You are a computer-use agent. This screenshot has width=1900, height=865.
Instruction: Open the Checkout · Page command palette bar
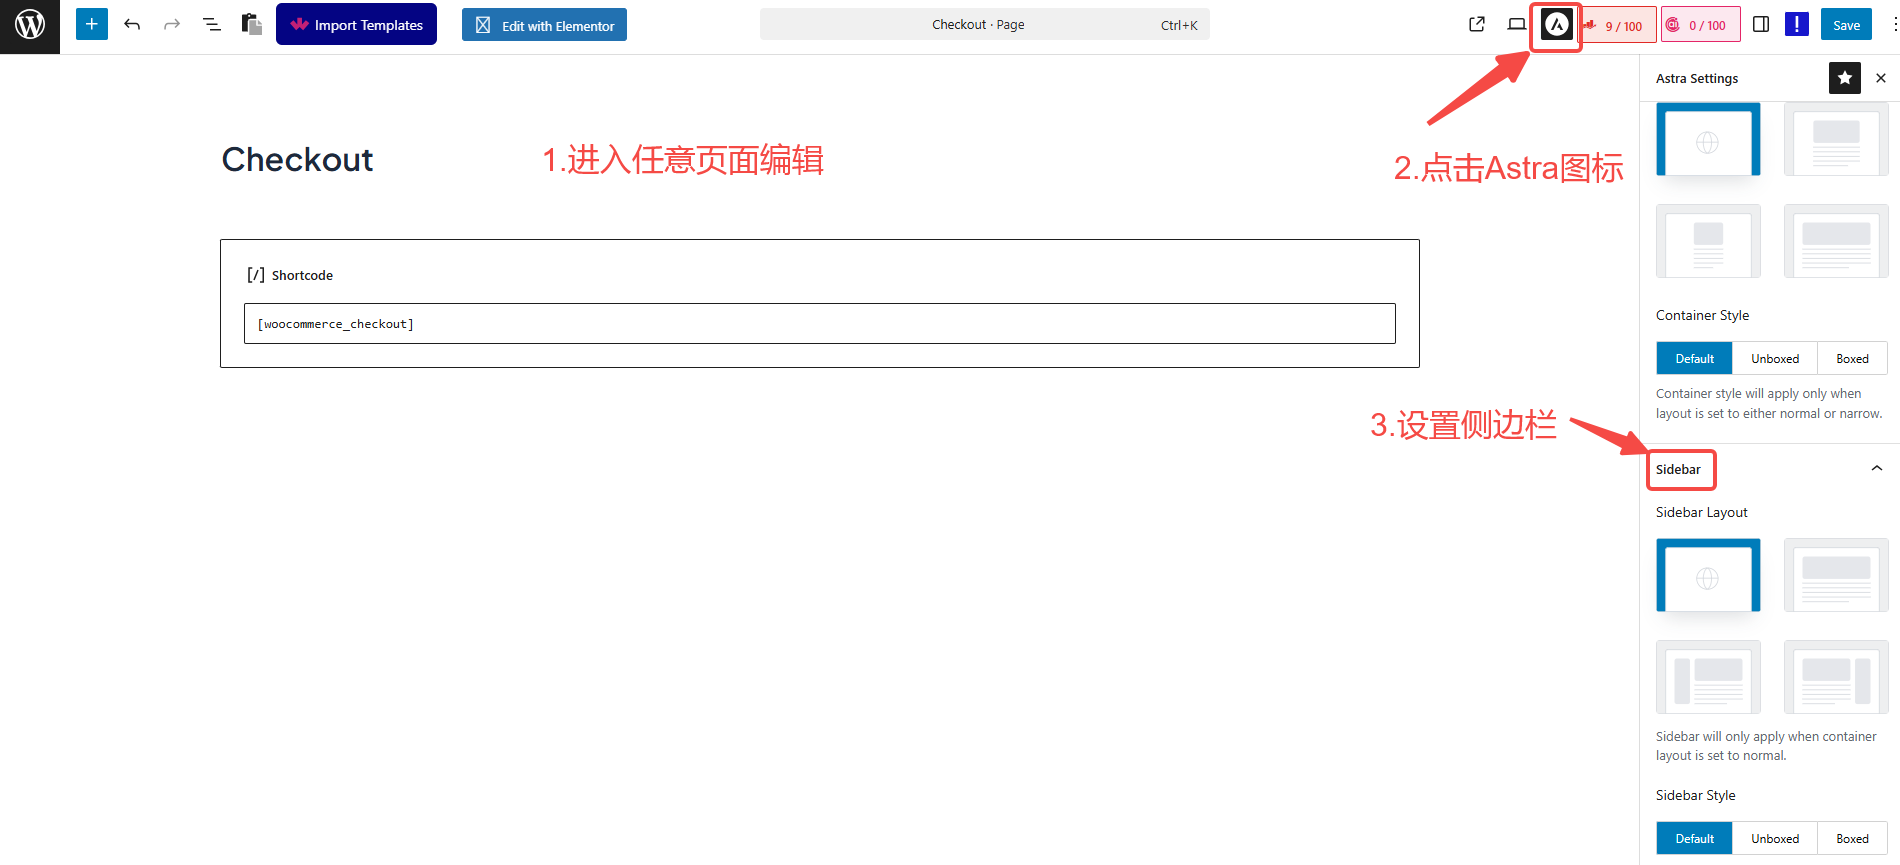click(x=984, y=25)
